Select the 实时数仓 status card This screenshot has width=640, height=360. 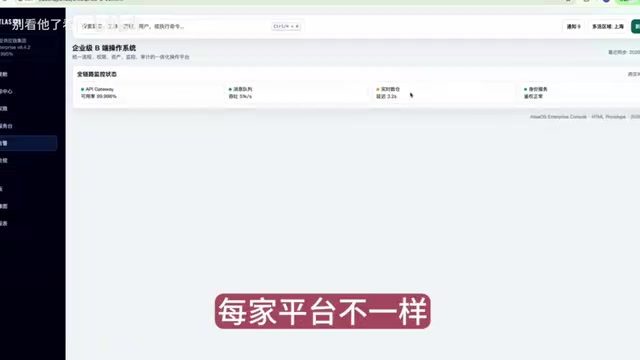tap(444, 93)
